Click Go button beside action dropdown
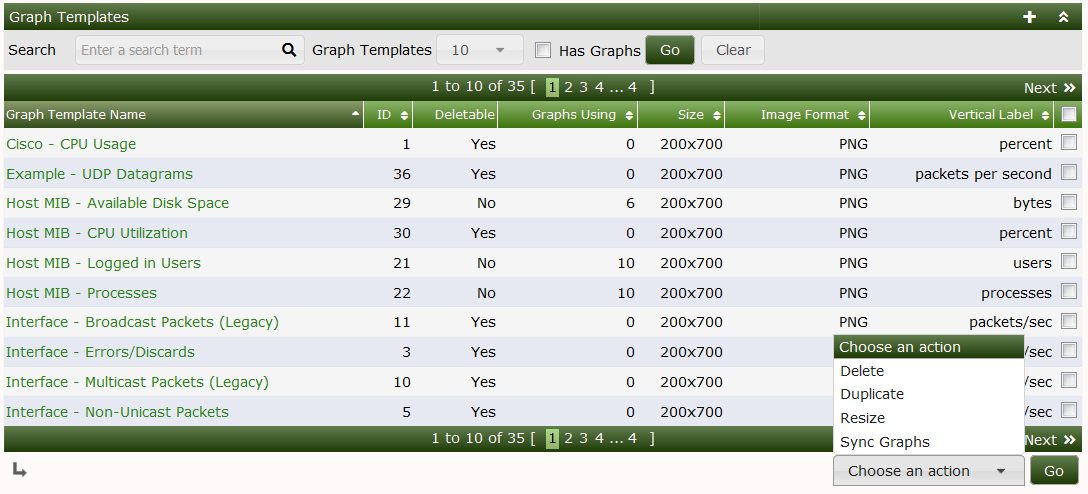The image size is (1088, 494). [1054, 471]
